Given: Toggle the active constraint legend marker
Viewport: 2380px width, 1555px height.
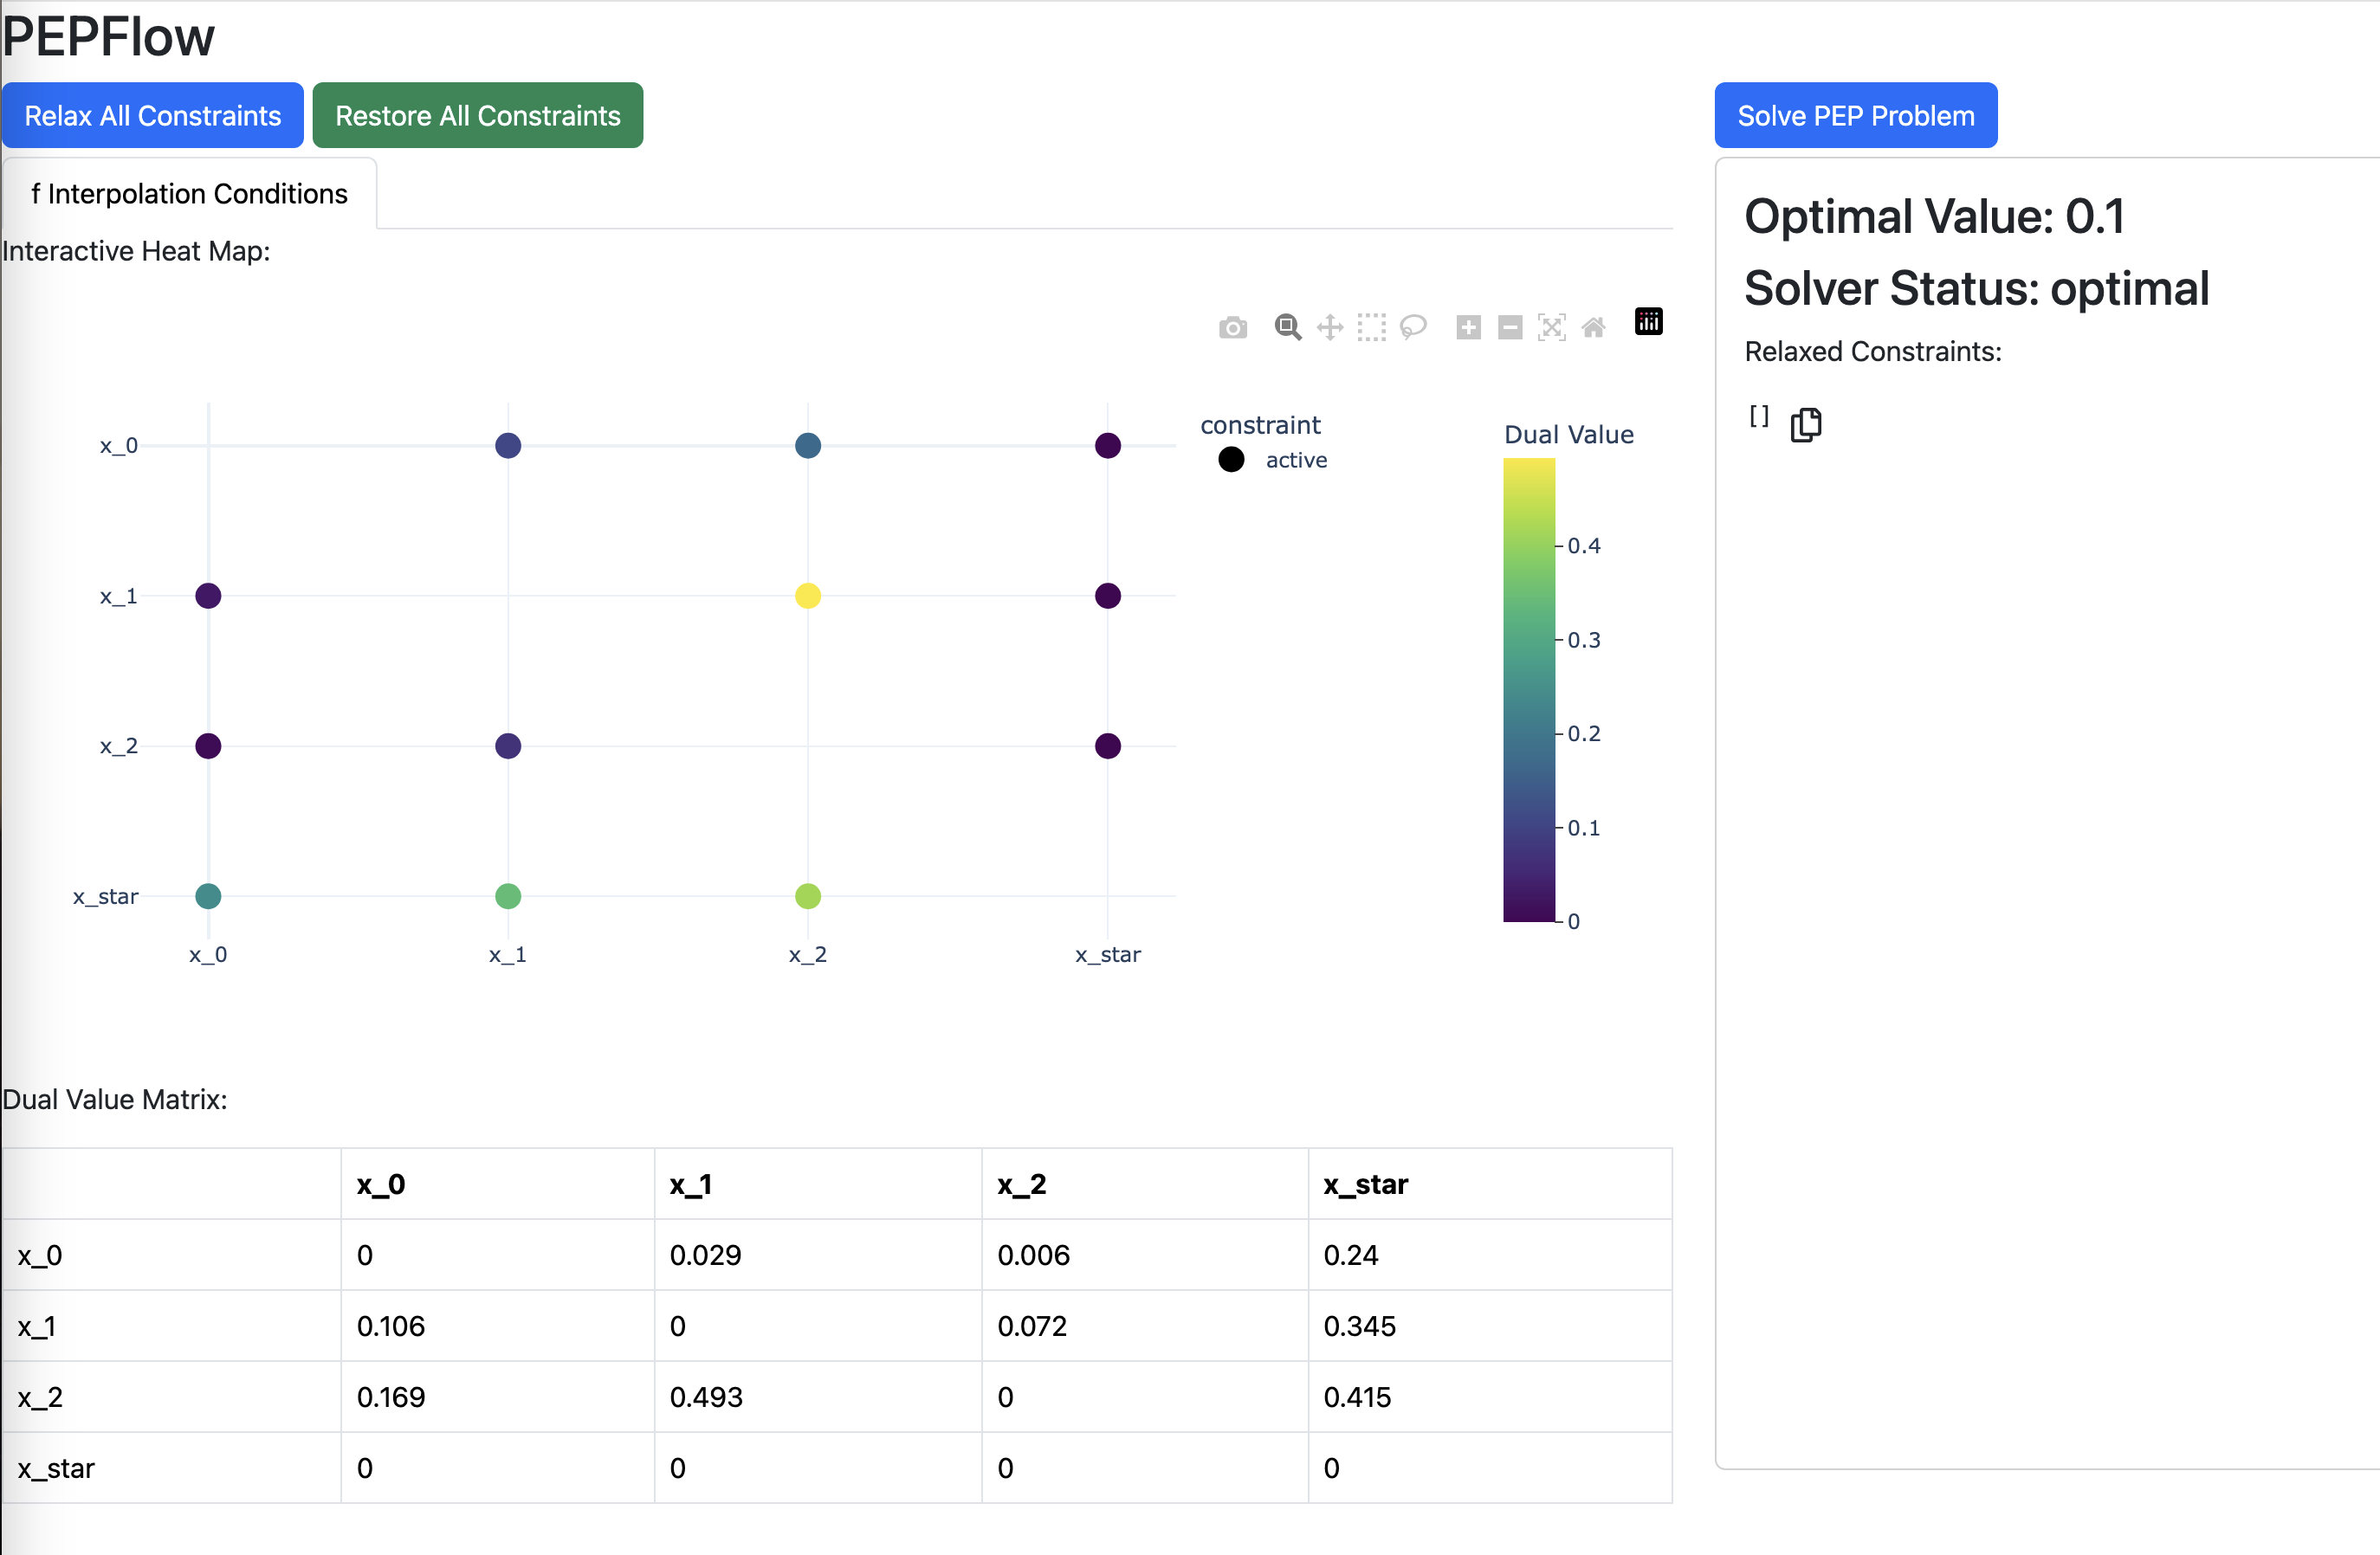Looking at the screenshot, I should point(1231,460).
